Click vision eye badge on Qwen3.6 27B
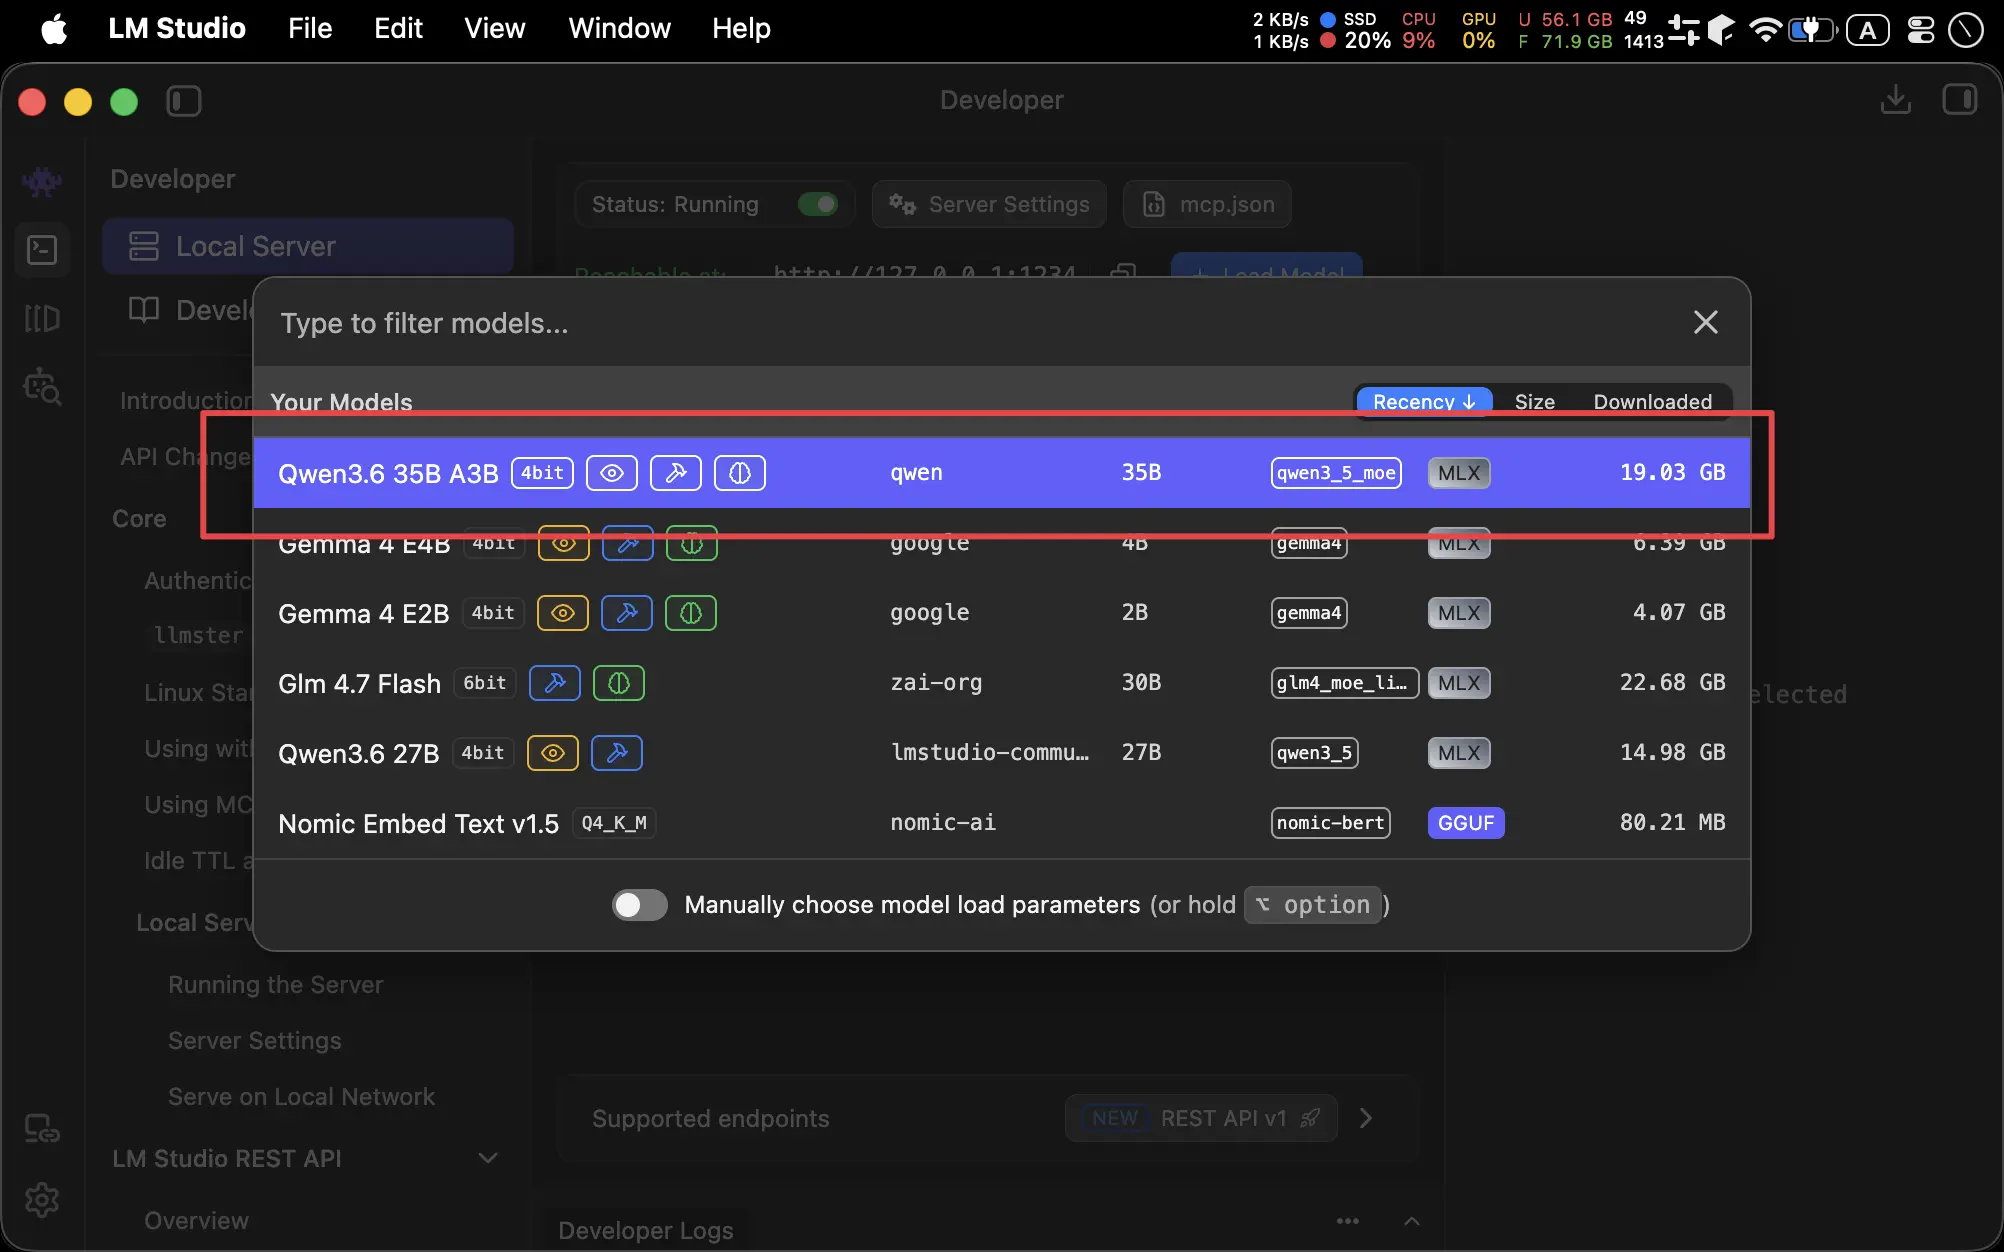 click(553, 753)
